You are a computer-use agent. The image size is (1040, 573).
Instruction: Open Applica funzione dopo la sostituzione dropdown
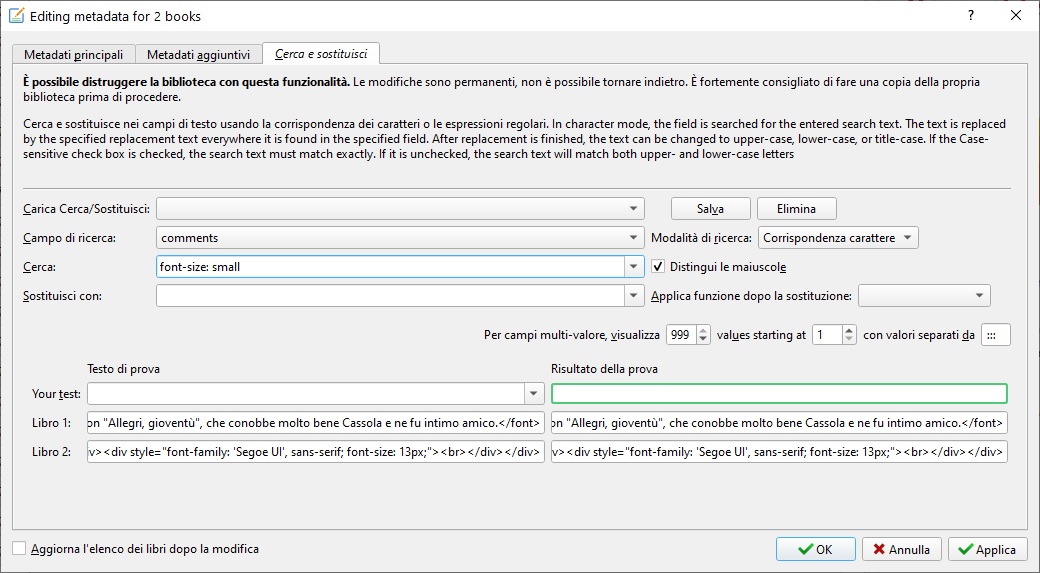924,296
